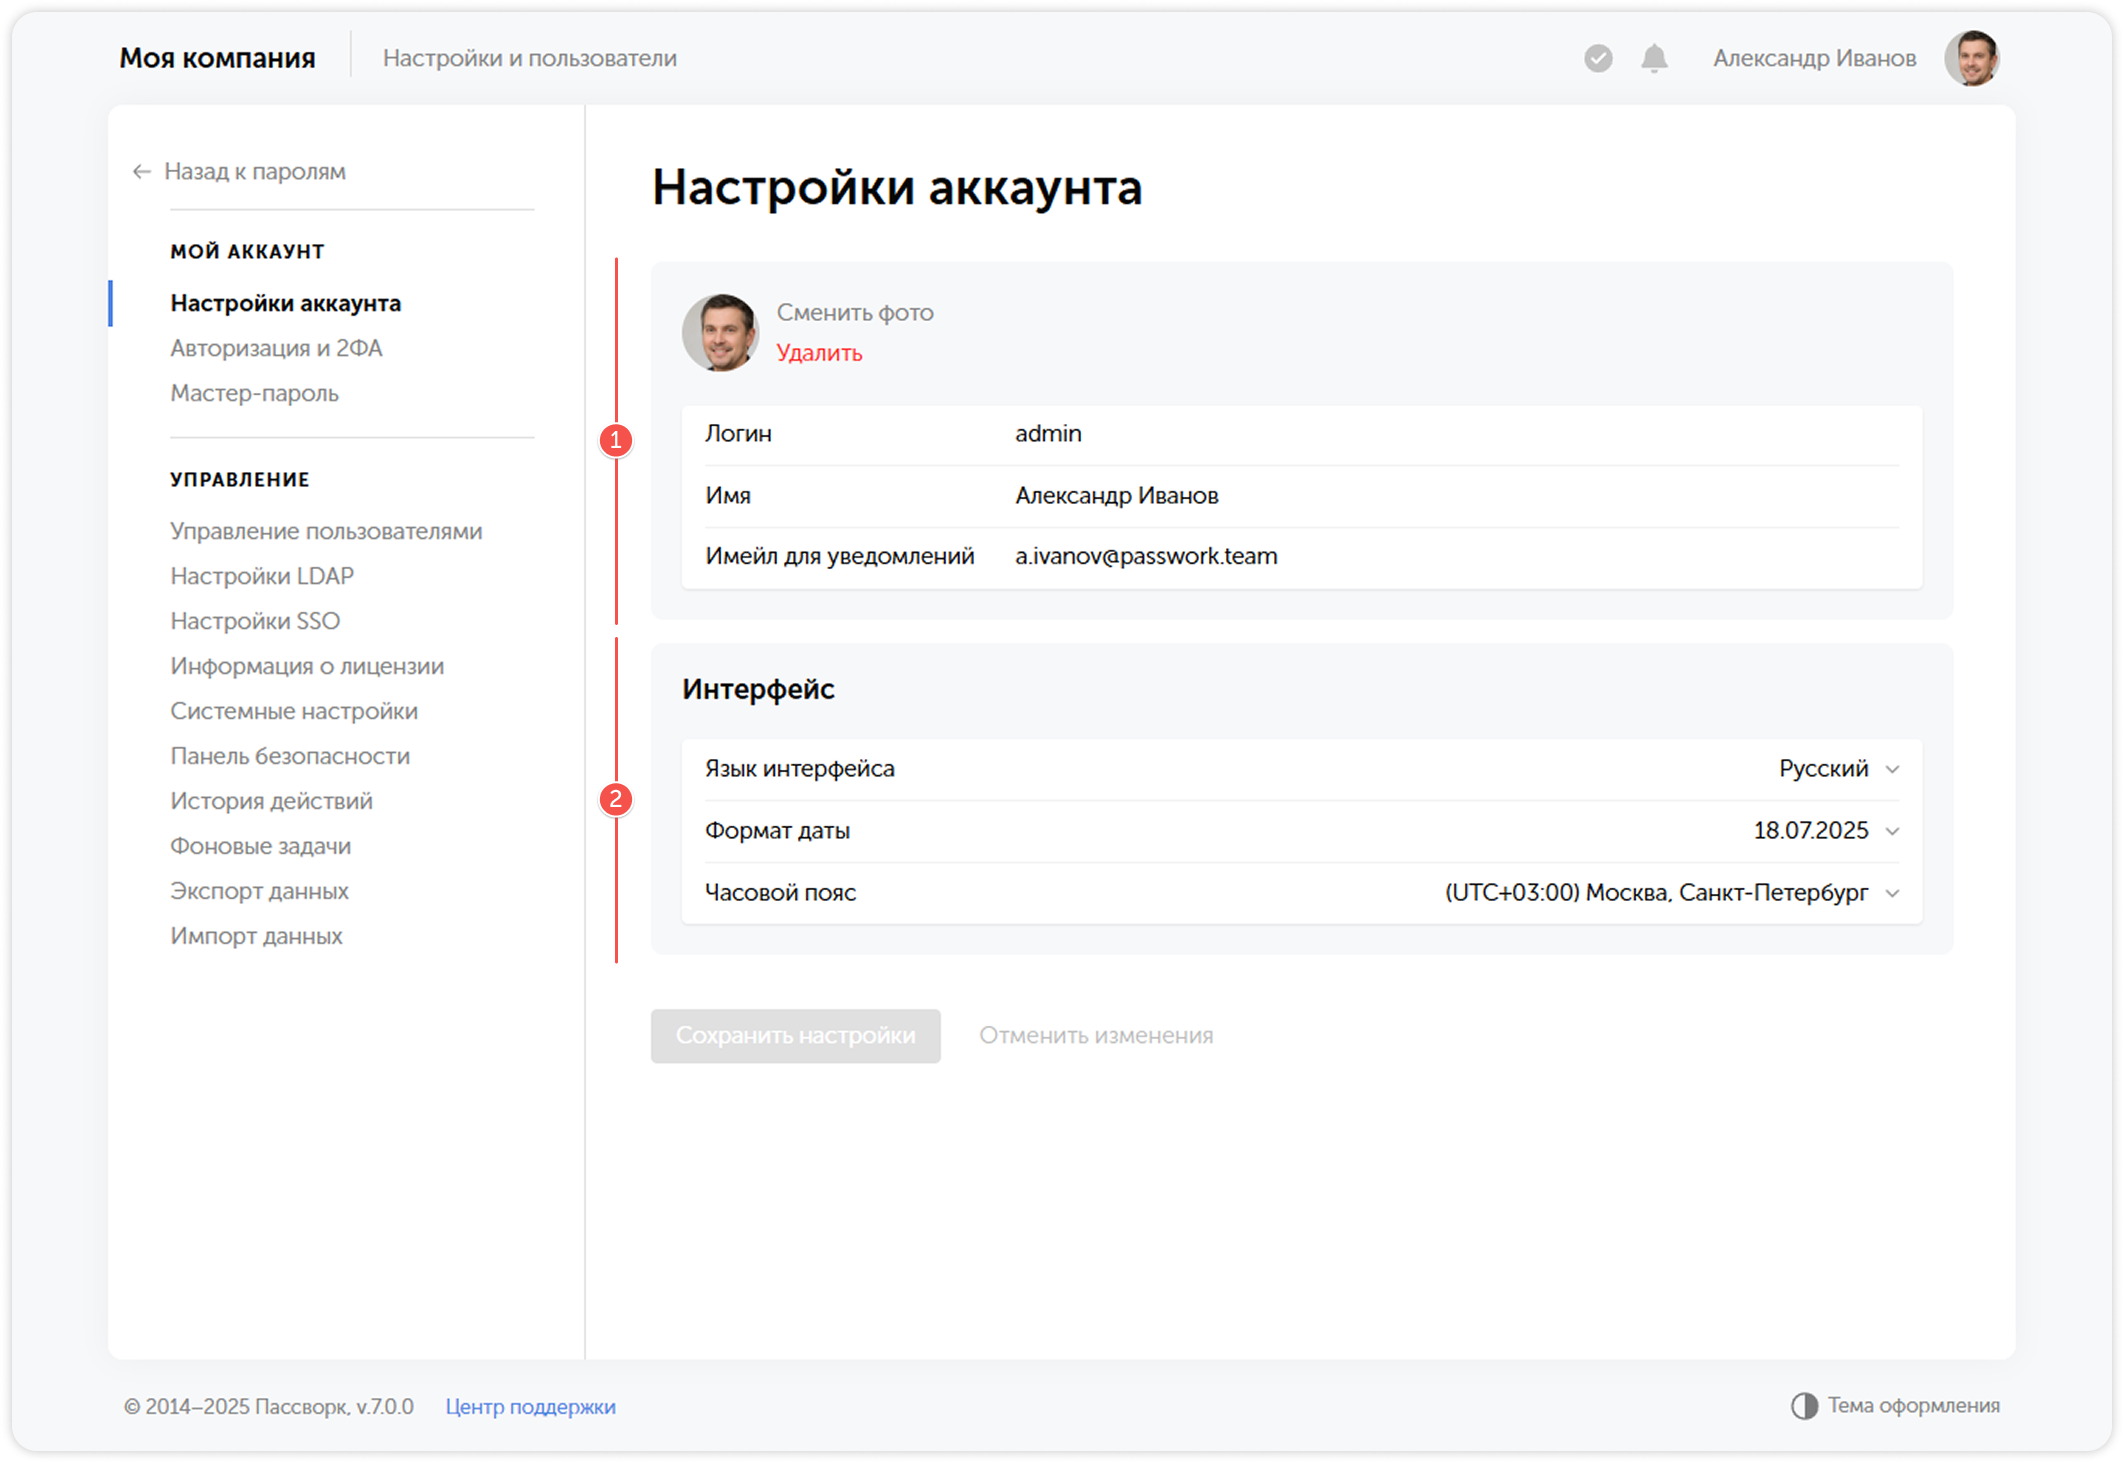Open notifications bell icon
The width and height of the screenshot is (2124, 1463).
click(1655, 58)
